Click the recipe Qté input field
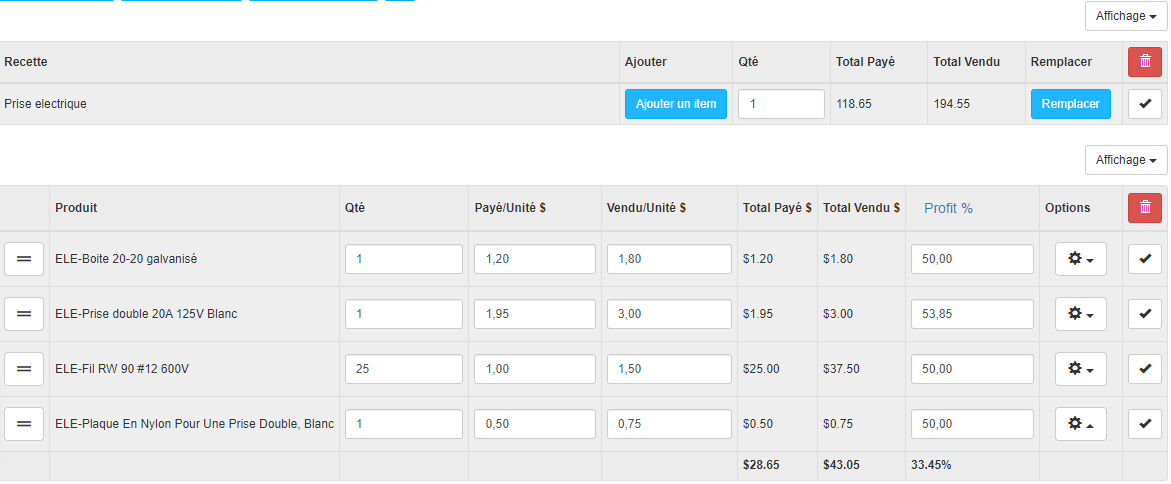 pos(781,104)
